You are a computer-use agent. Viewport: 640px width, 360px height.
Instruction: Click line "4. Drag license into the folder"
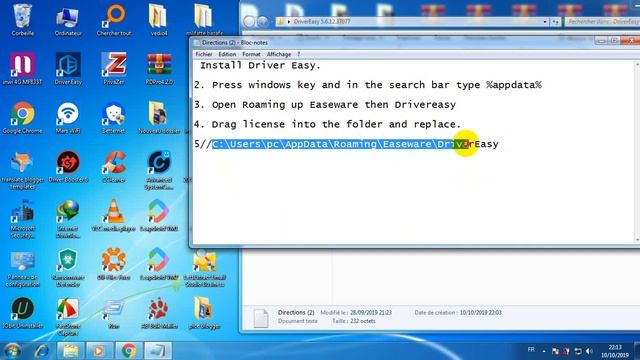tap(327, 124)
